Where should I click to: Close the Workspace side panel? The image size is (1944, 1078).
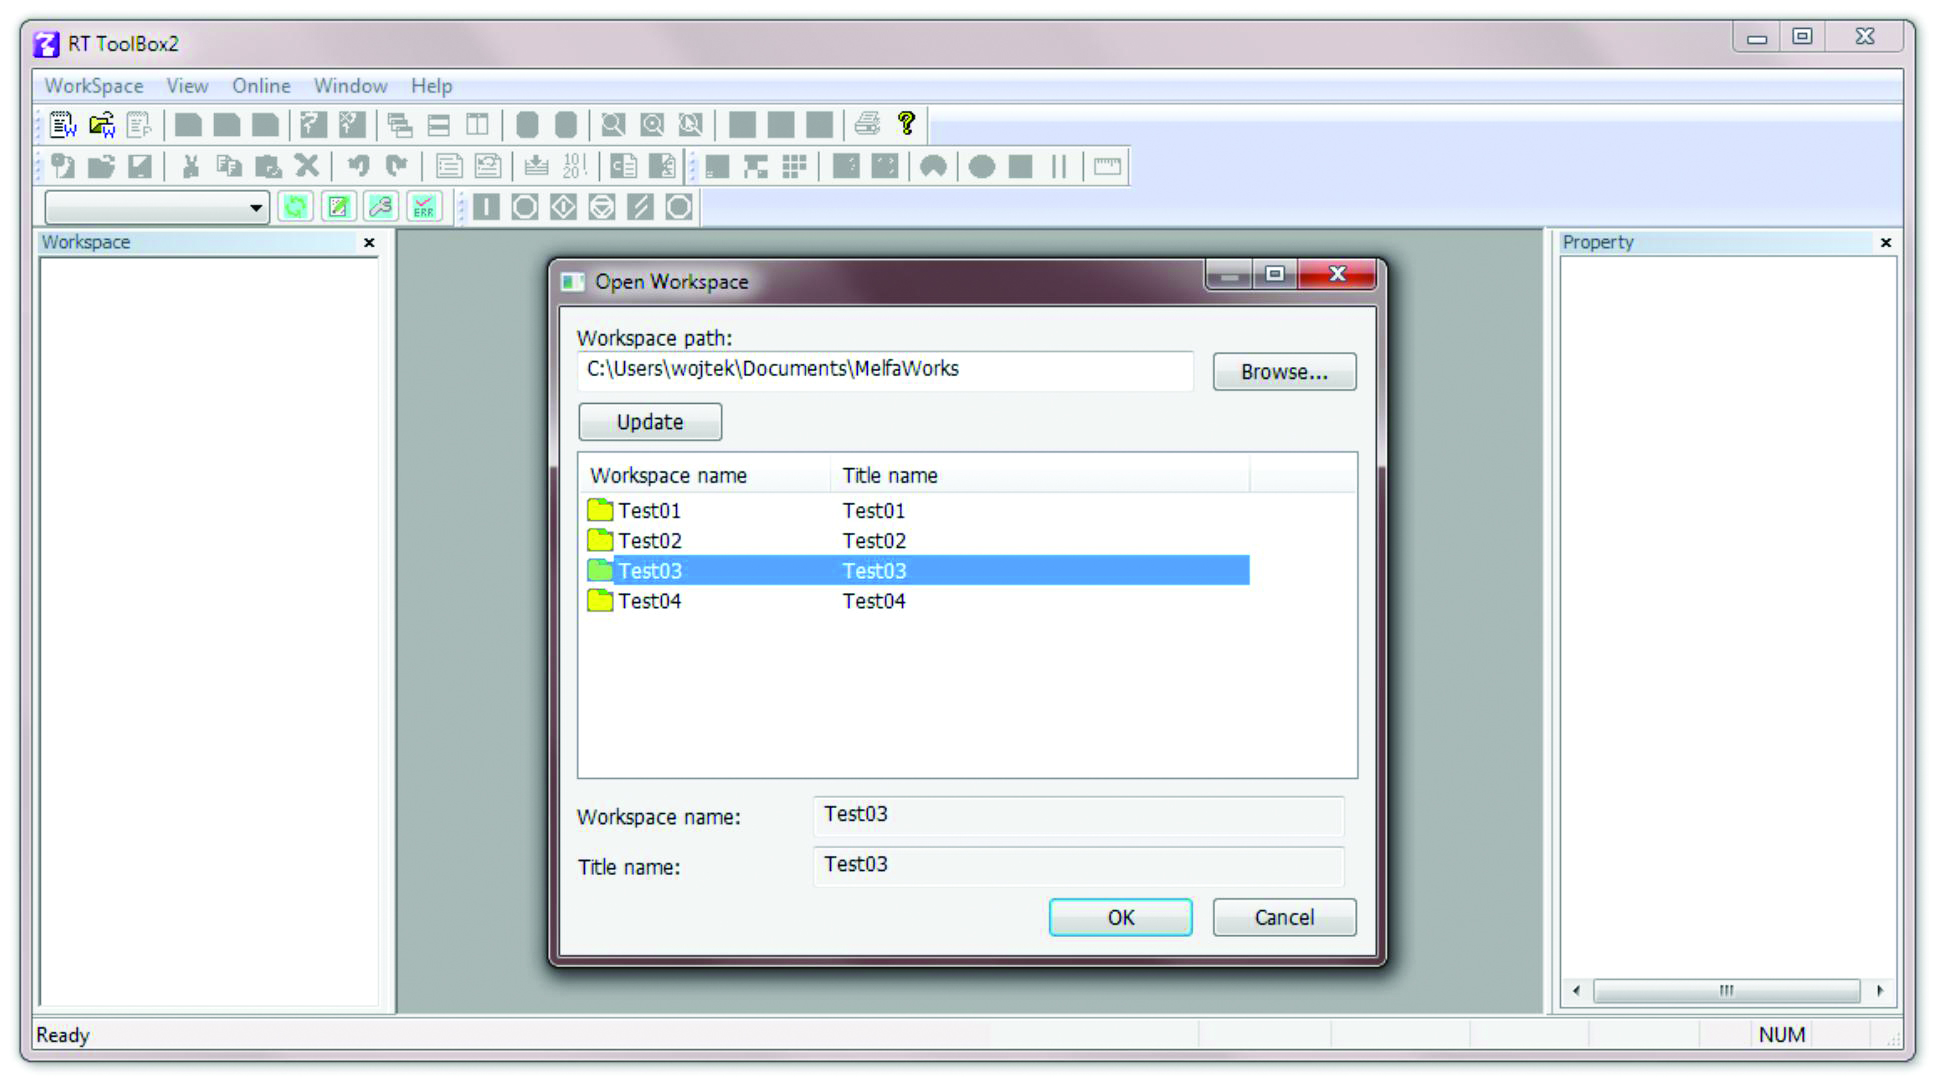tap(369, 242)
